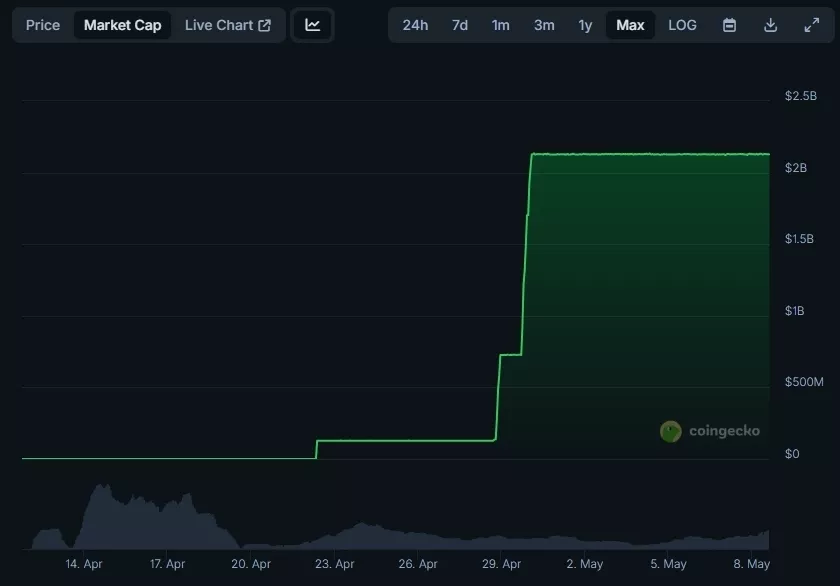The height and width of the screenshot is (586, 840).
Task: Click the $2B plateau line on chart
Action: 650,154
